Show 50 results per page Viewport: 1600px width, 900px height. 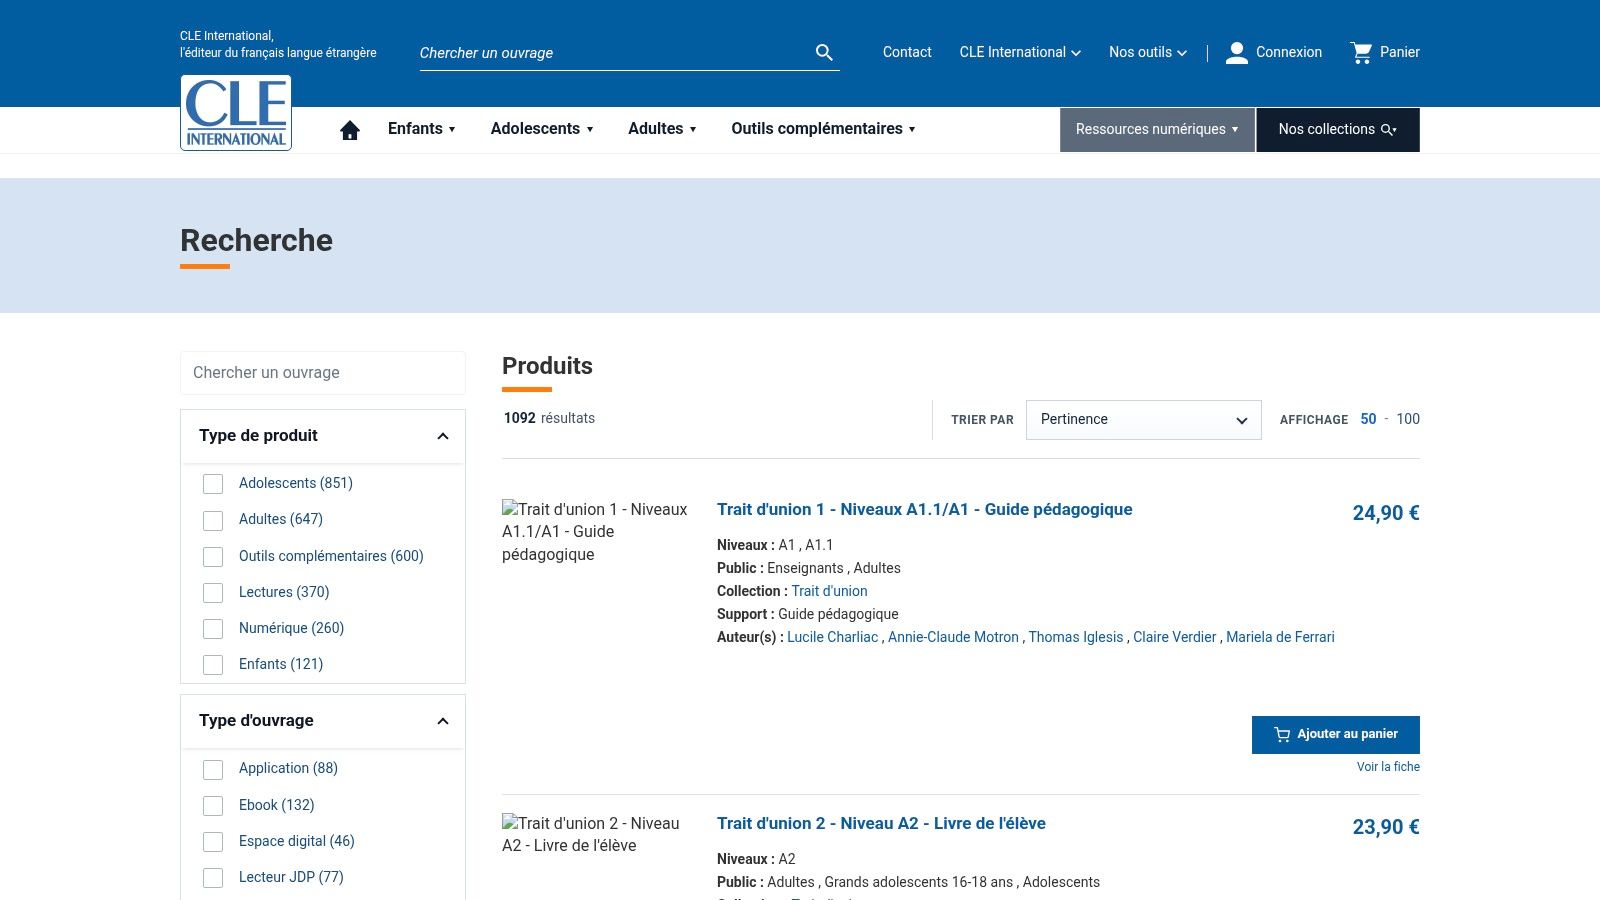coord(1368,419)
